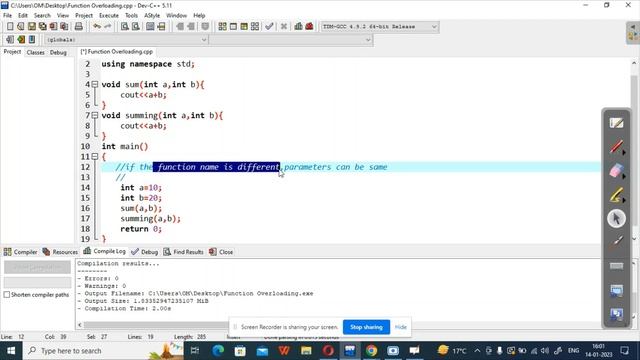Open the empty function members dropdown
The width and height of the screenshot is (640, 360).
point(368,40)
